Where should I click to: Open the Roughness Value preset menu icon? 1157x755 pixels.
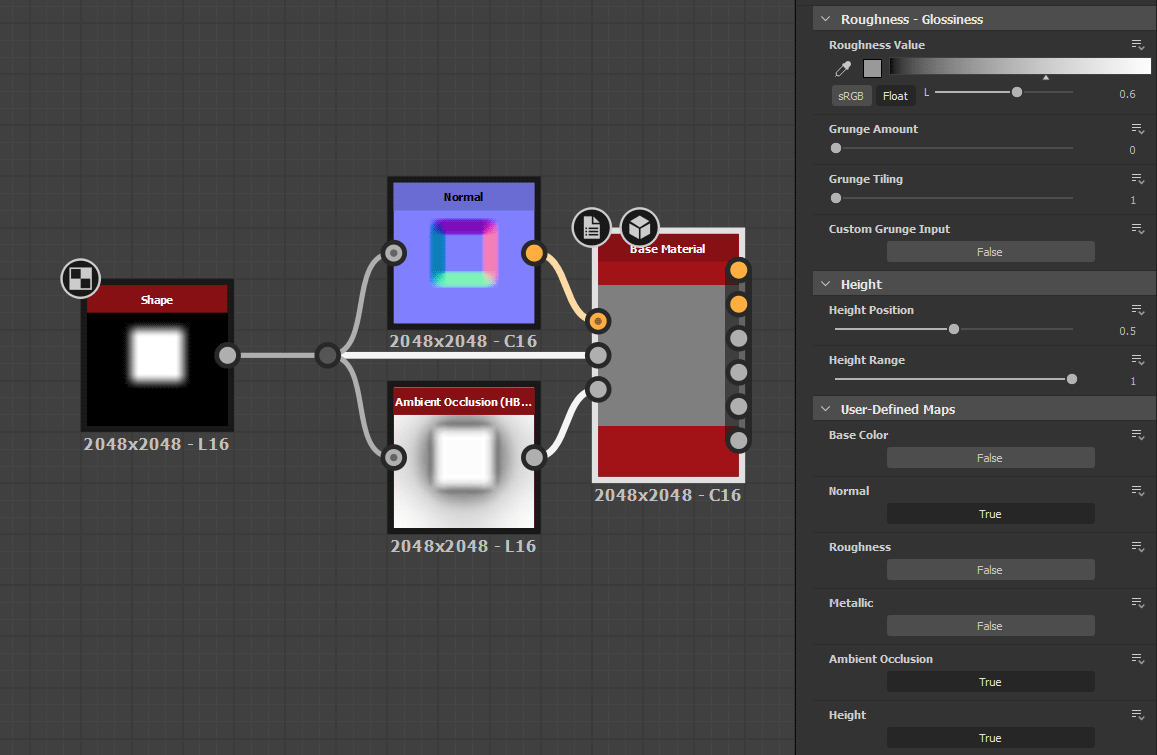pos(1137,45)
